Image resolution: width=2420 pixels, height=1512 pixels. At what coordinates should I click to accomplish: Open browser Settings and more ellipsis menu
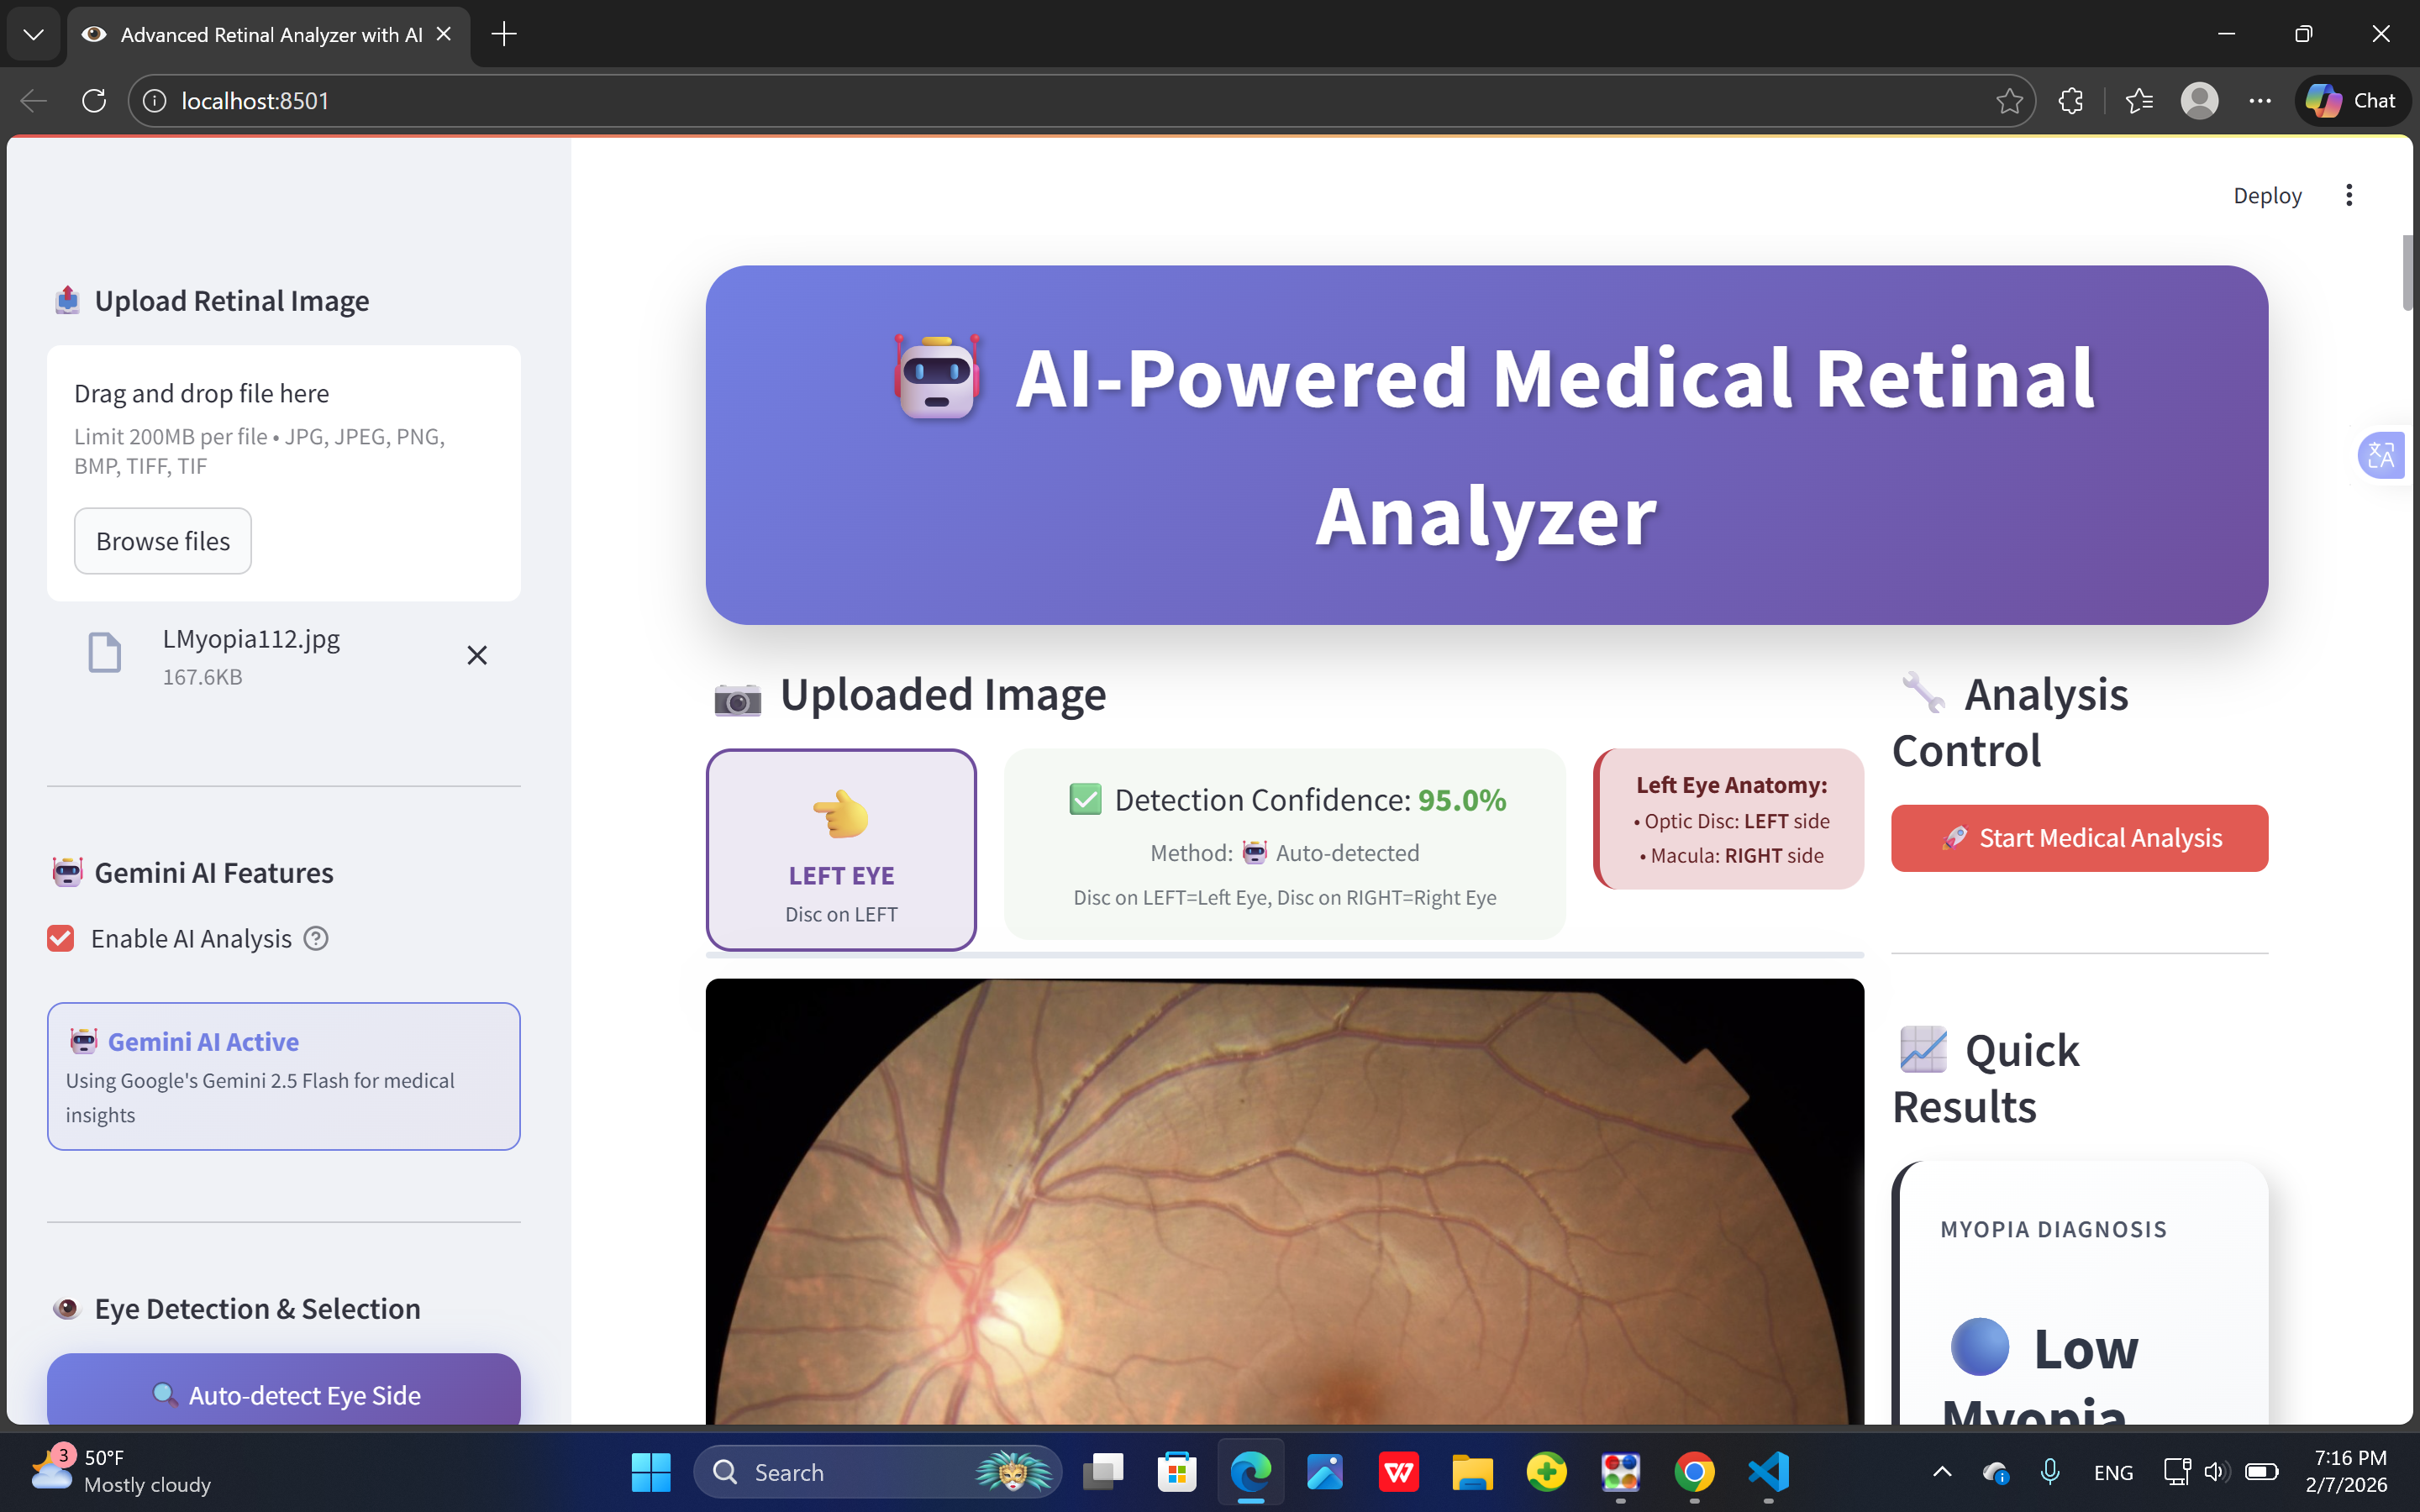(x=2260, y=101)
